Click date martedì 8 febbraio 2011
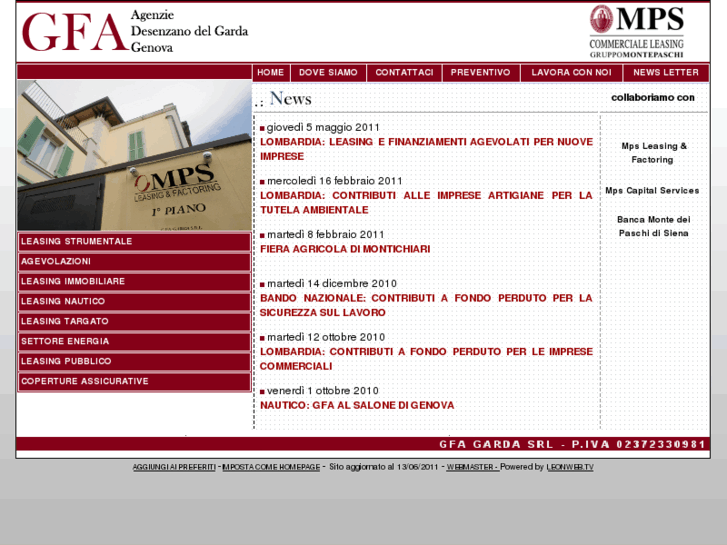Viewport: 727px width, 545px height. click(x=325, y=235)
